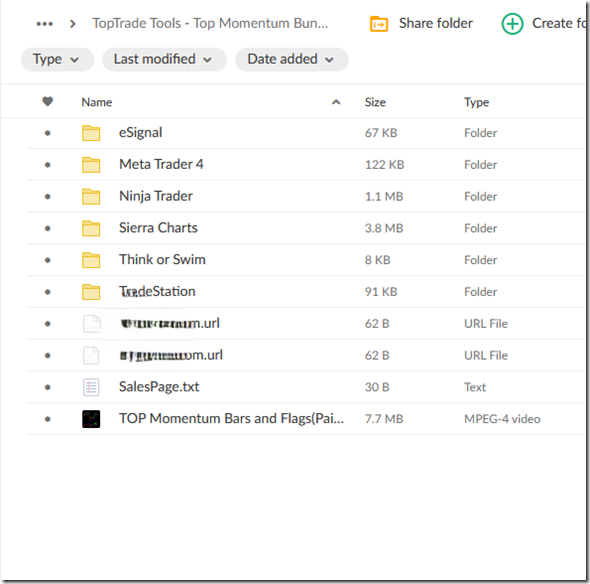Click the 122 KB size value

(x=384, y=164)
